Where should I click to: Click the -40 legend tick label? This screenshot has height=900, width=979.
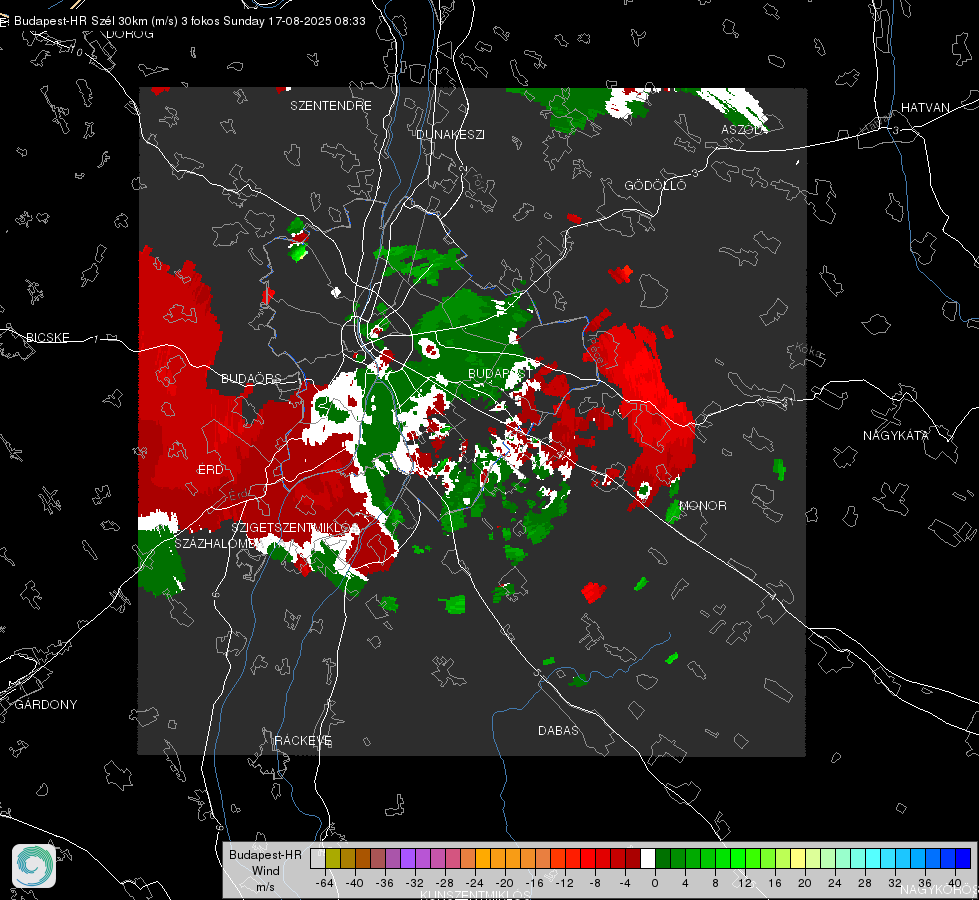coord(355,883)
